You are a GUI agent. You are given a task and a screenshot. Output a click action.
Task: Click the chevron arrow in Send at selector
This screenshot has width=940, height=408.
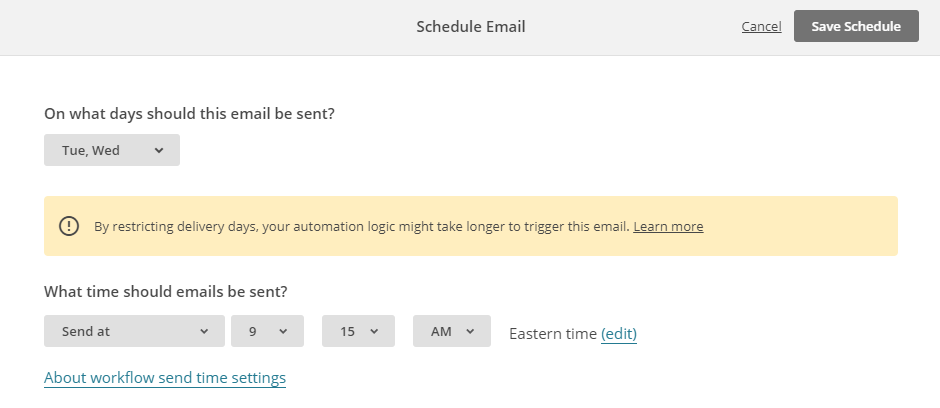[x=204, y=331]
